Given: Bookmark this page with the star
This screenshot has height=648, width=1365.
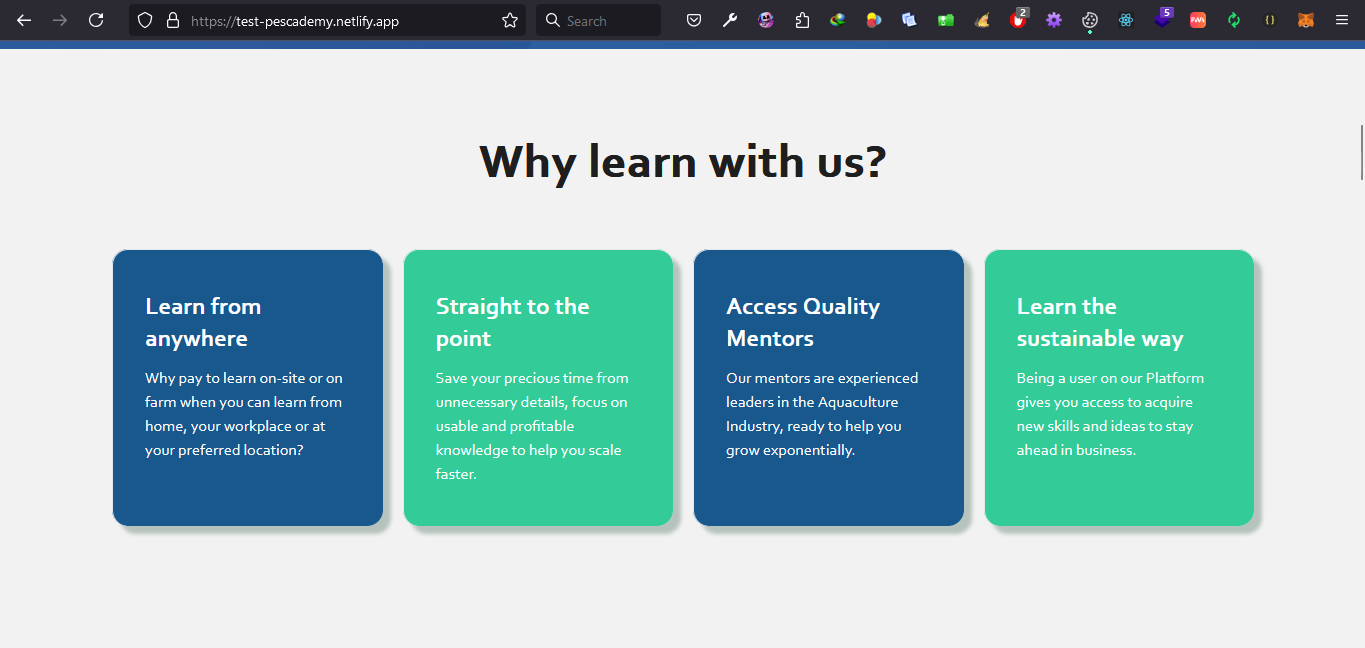Looking at the screenshot, I should pos(510,20).
